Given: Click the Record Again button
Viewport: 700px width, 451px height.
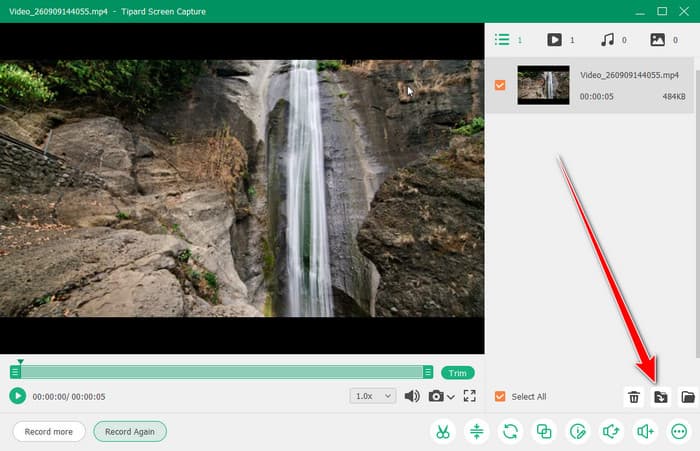Looking at the screenshot, I should coord(130,431).
